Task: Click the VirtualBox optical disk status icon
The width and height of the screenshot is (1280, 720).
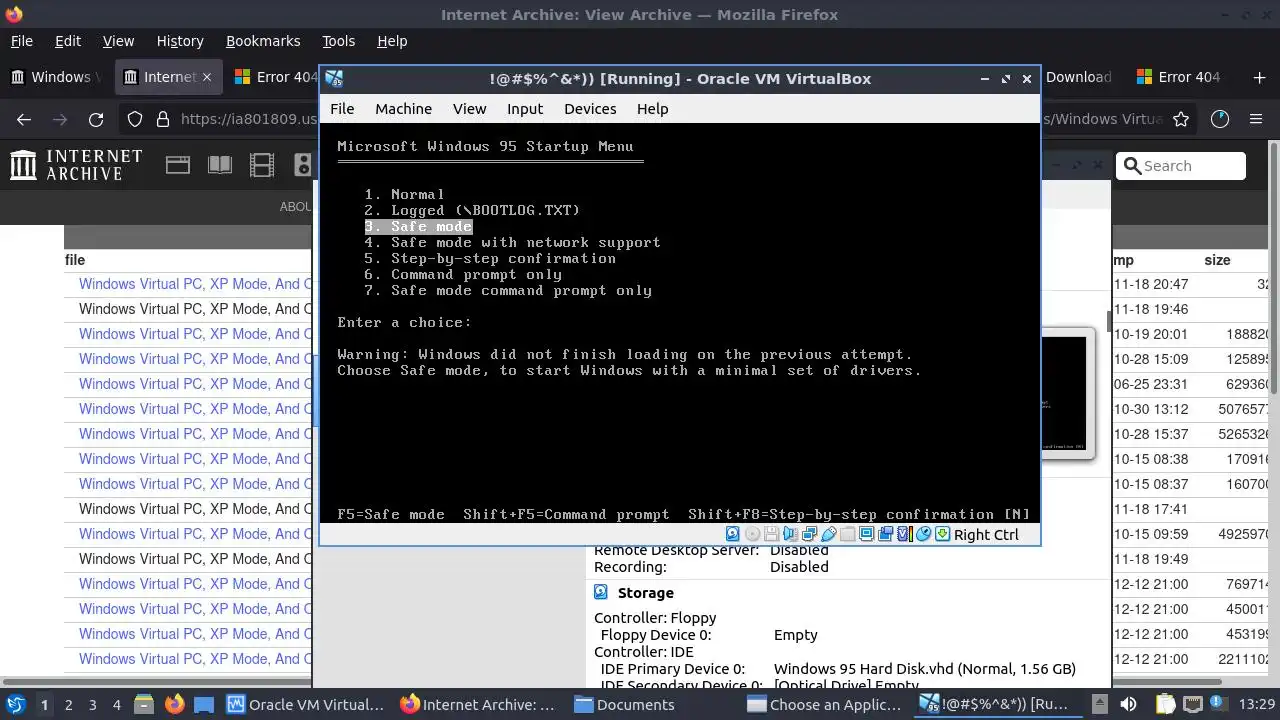Action: [x=752, y=534]
